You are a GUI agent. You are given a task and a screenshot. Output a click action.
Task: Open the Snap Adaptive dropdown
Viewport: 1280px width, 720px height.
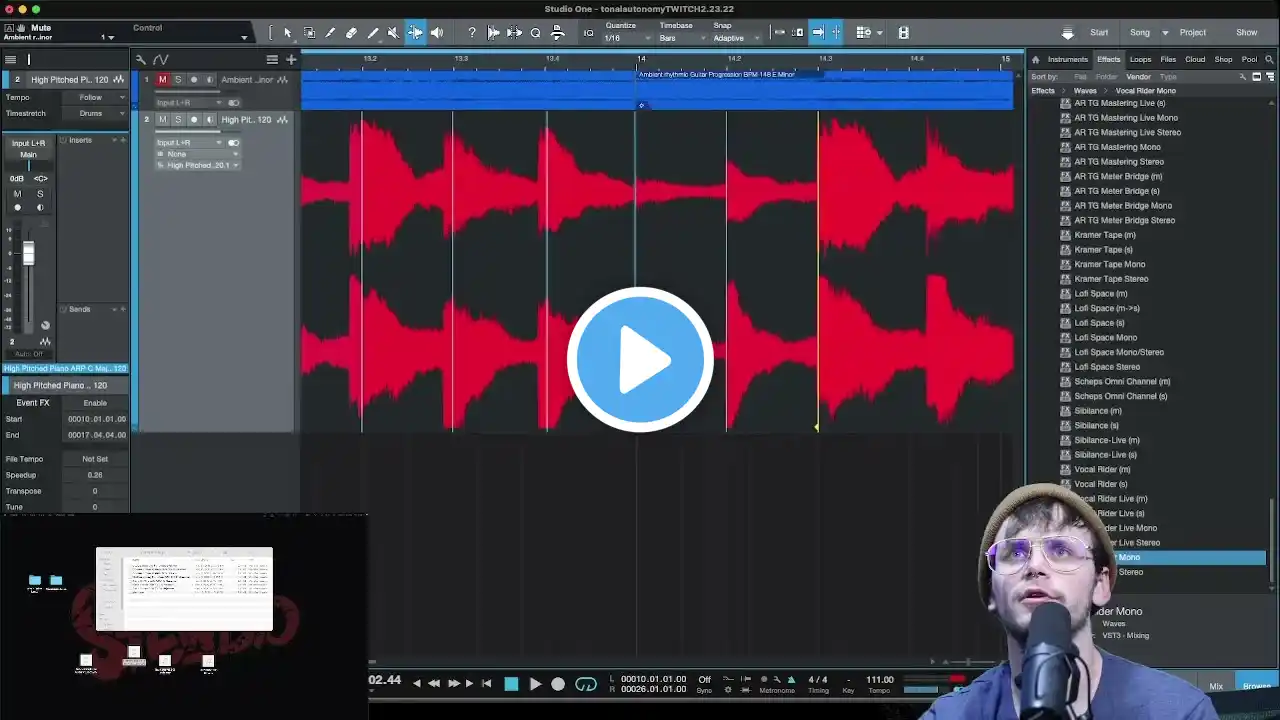[x=735, y=38]
